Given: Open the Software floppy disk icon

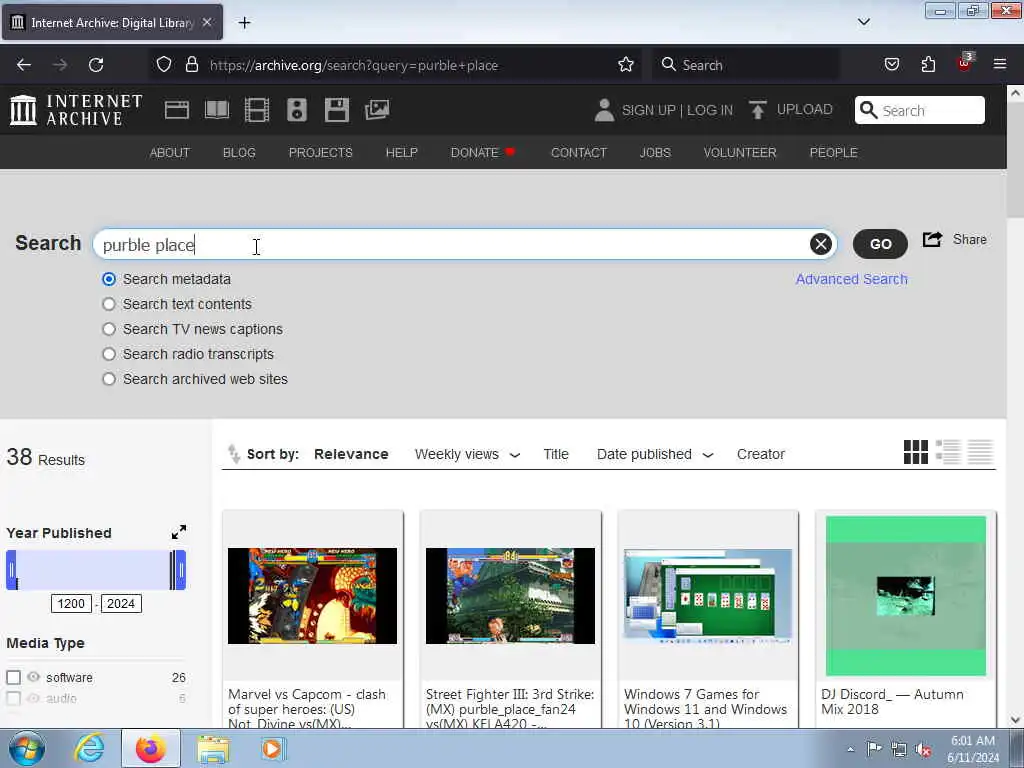Looking at the screenshot, I should pos(337,110).
